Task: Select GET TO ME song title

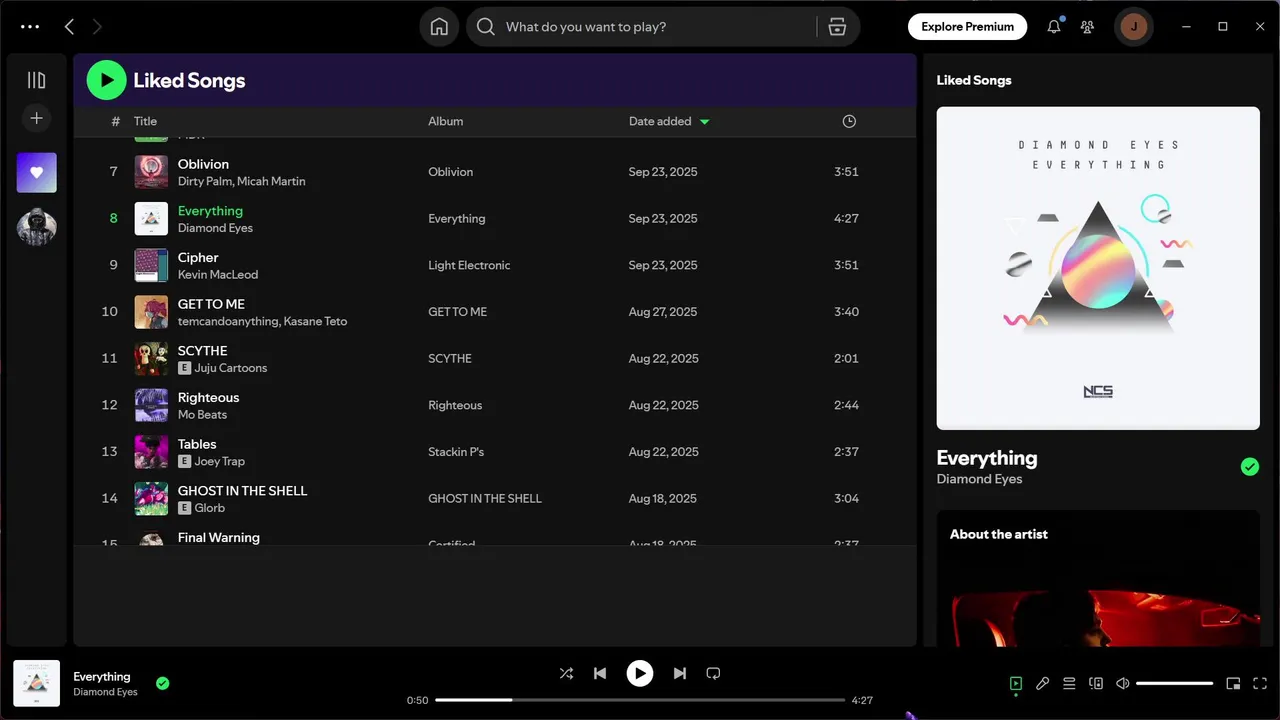Action: pos(211,304)
